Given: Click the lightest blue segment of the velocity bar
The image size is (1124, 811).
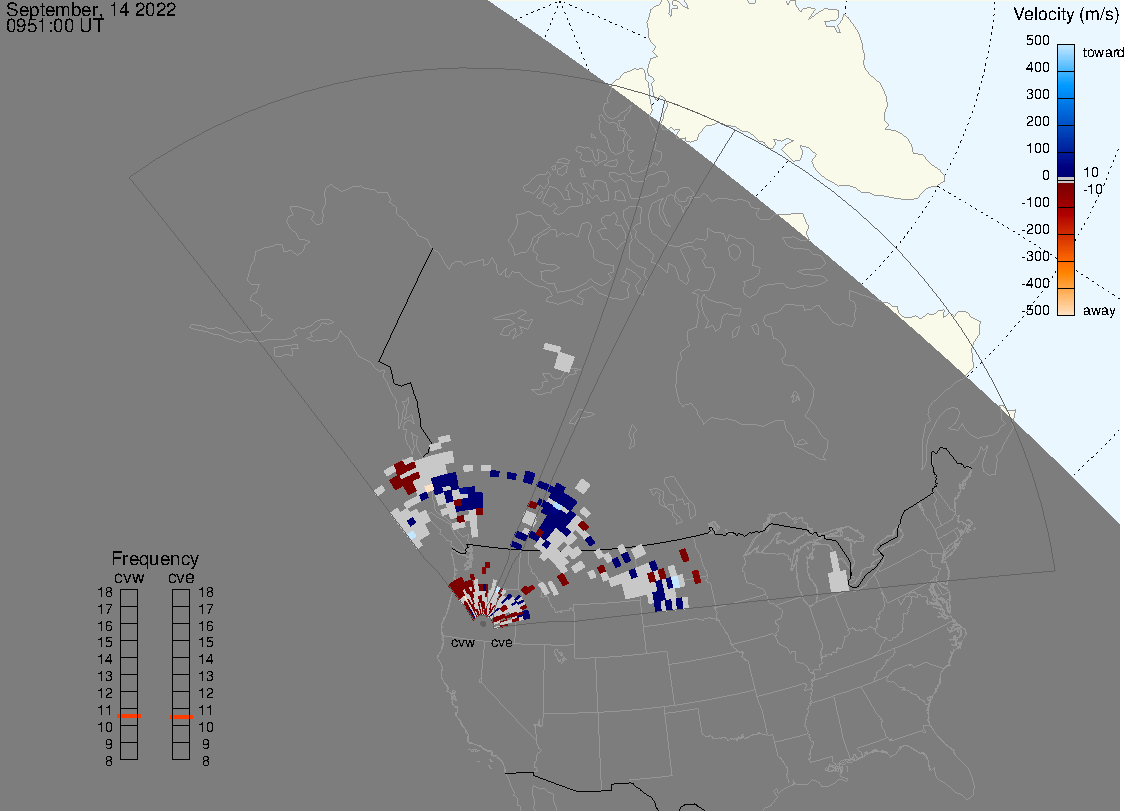Looking at the screenshot, I should point(1066,58).
